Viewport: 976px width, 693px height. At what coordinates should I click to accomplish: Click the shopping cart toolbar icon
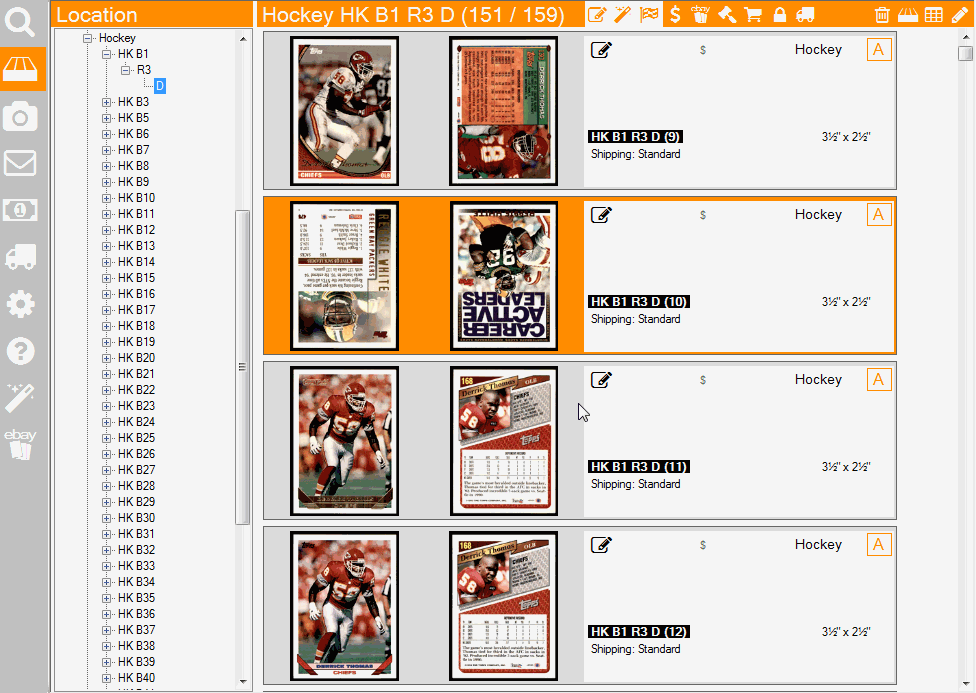tap(753, 14)
